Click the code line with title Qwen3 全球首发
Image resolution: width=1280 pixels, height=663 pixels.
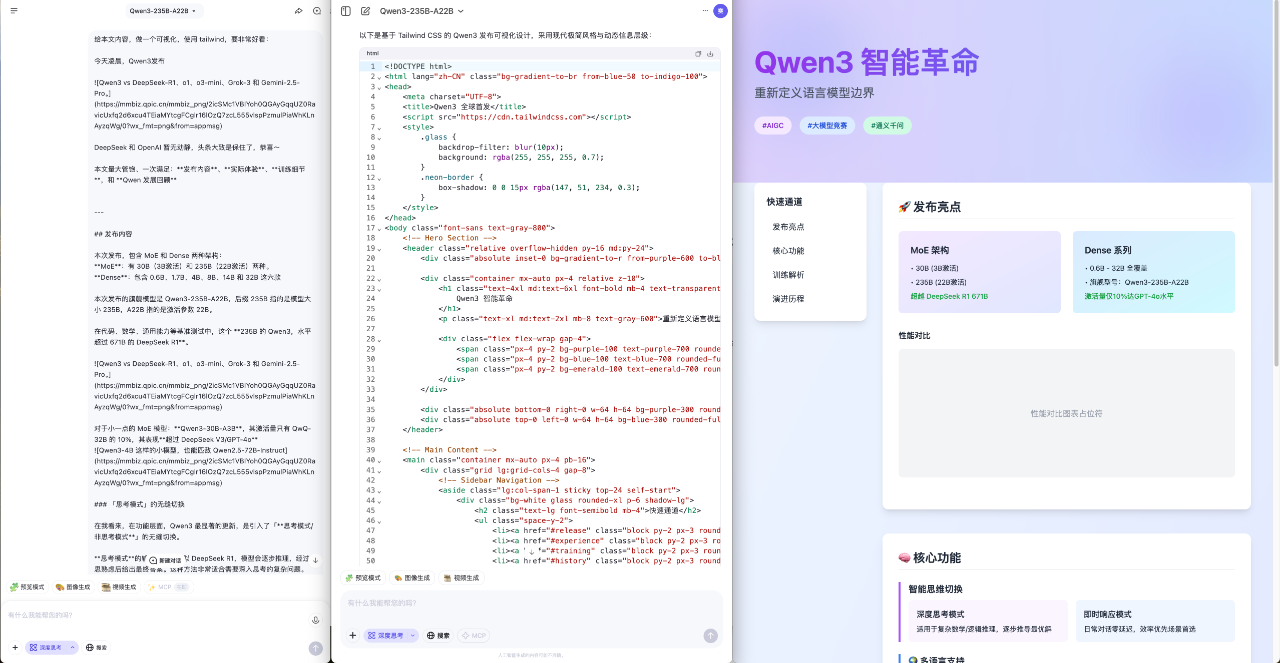pos(462,107)
